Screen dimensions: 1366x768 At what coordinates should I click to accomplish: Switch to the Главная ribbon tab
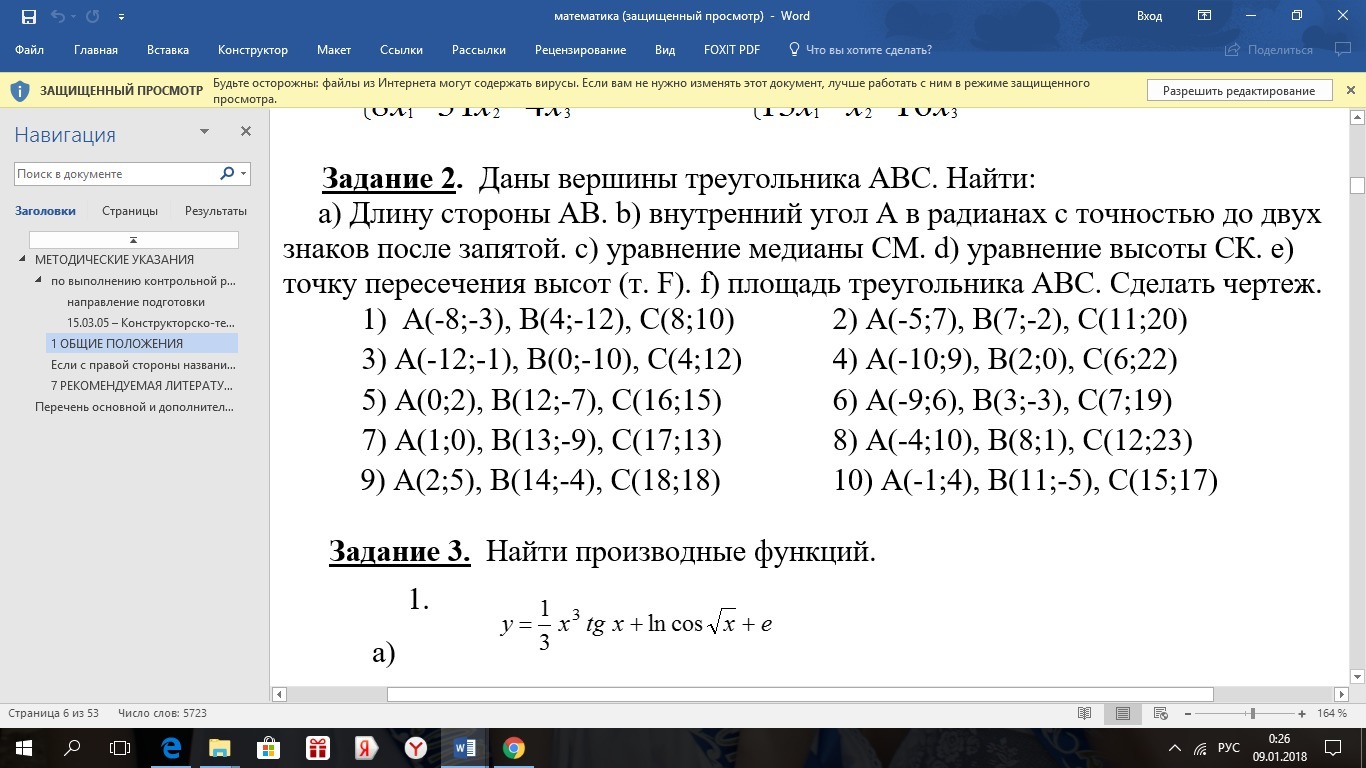point(96,50)
